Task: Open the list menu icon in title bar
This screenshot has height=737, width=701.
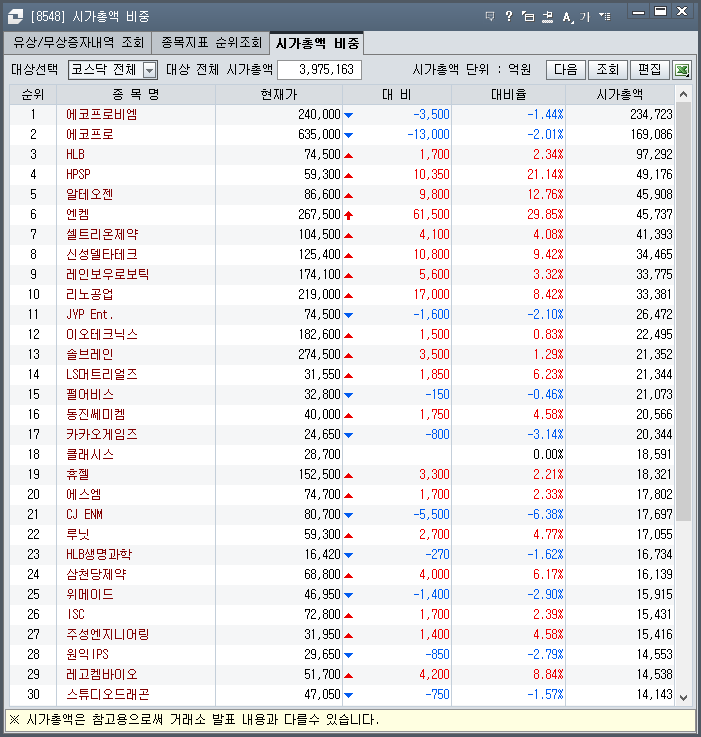Action: pos(605,16)
